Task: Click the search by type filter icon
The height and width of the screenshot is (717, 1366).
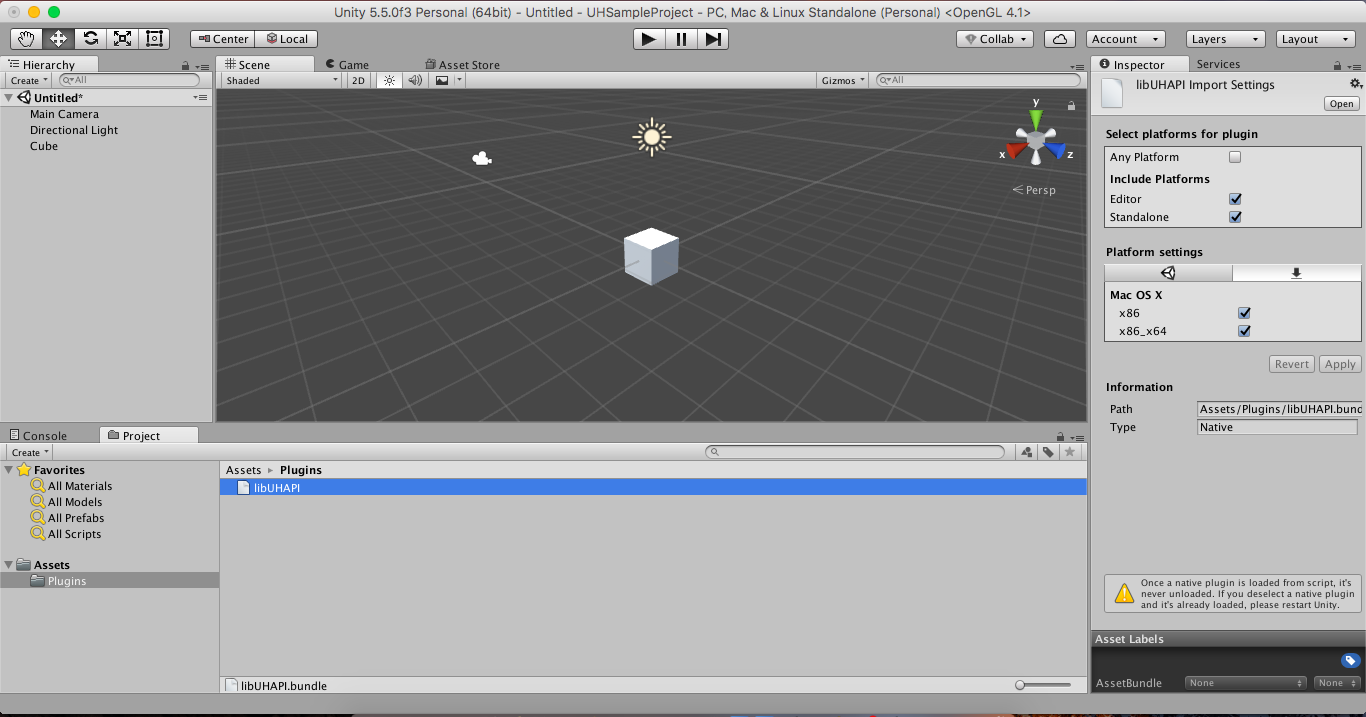Action: tap(1027, 452)
